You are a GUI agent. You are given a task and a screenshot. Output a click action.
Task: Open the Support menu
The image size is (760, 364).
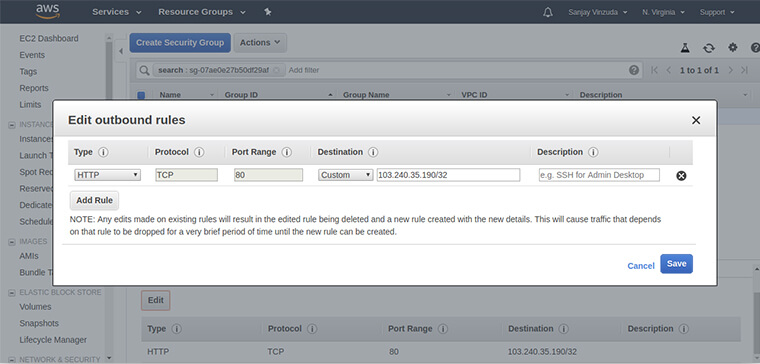pyautogui.click(x=717, y=12)
